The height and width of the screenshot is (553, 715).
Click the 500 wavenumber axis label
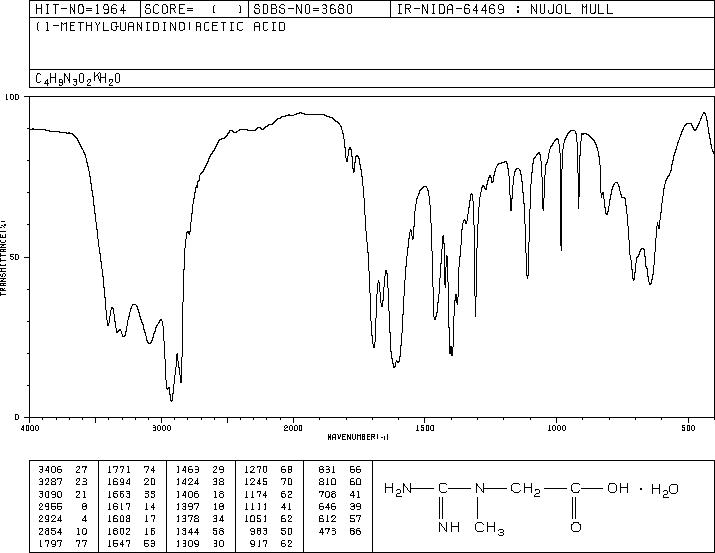point(688,428)
